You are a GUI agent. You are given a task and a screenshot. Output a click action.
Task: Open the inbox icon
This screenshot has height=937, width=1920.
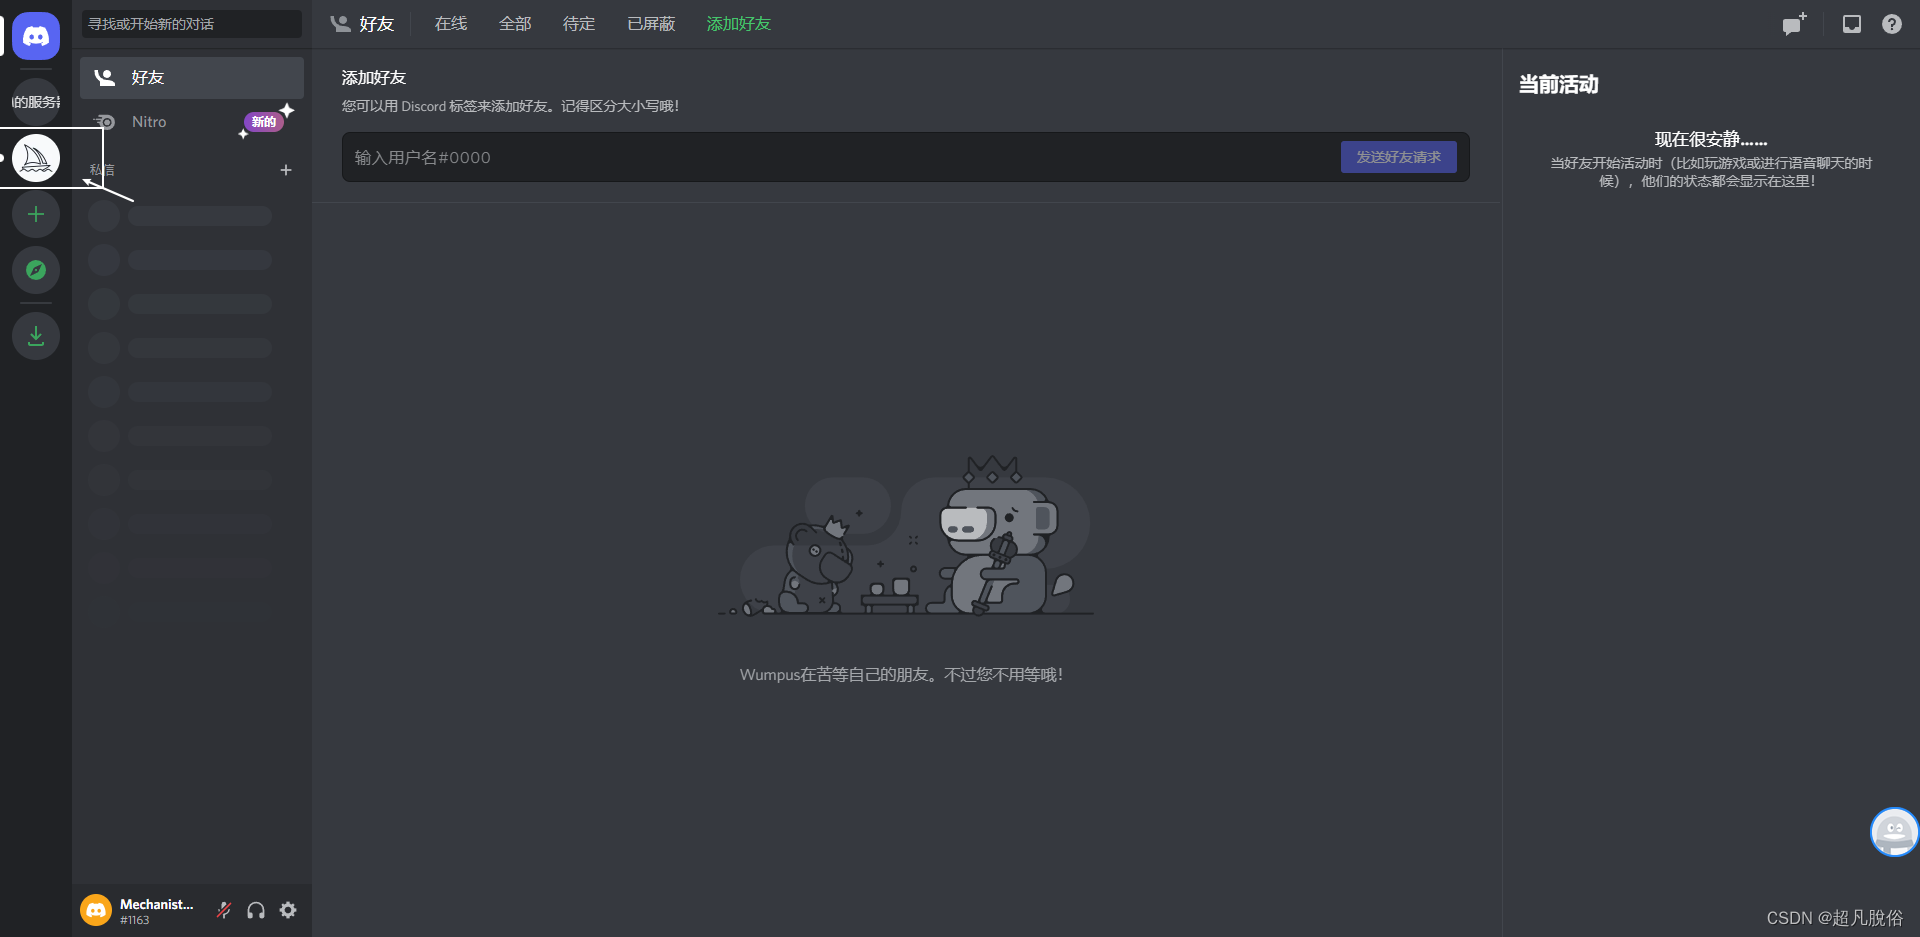point(1852,24)
